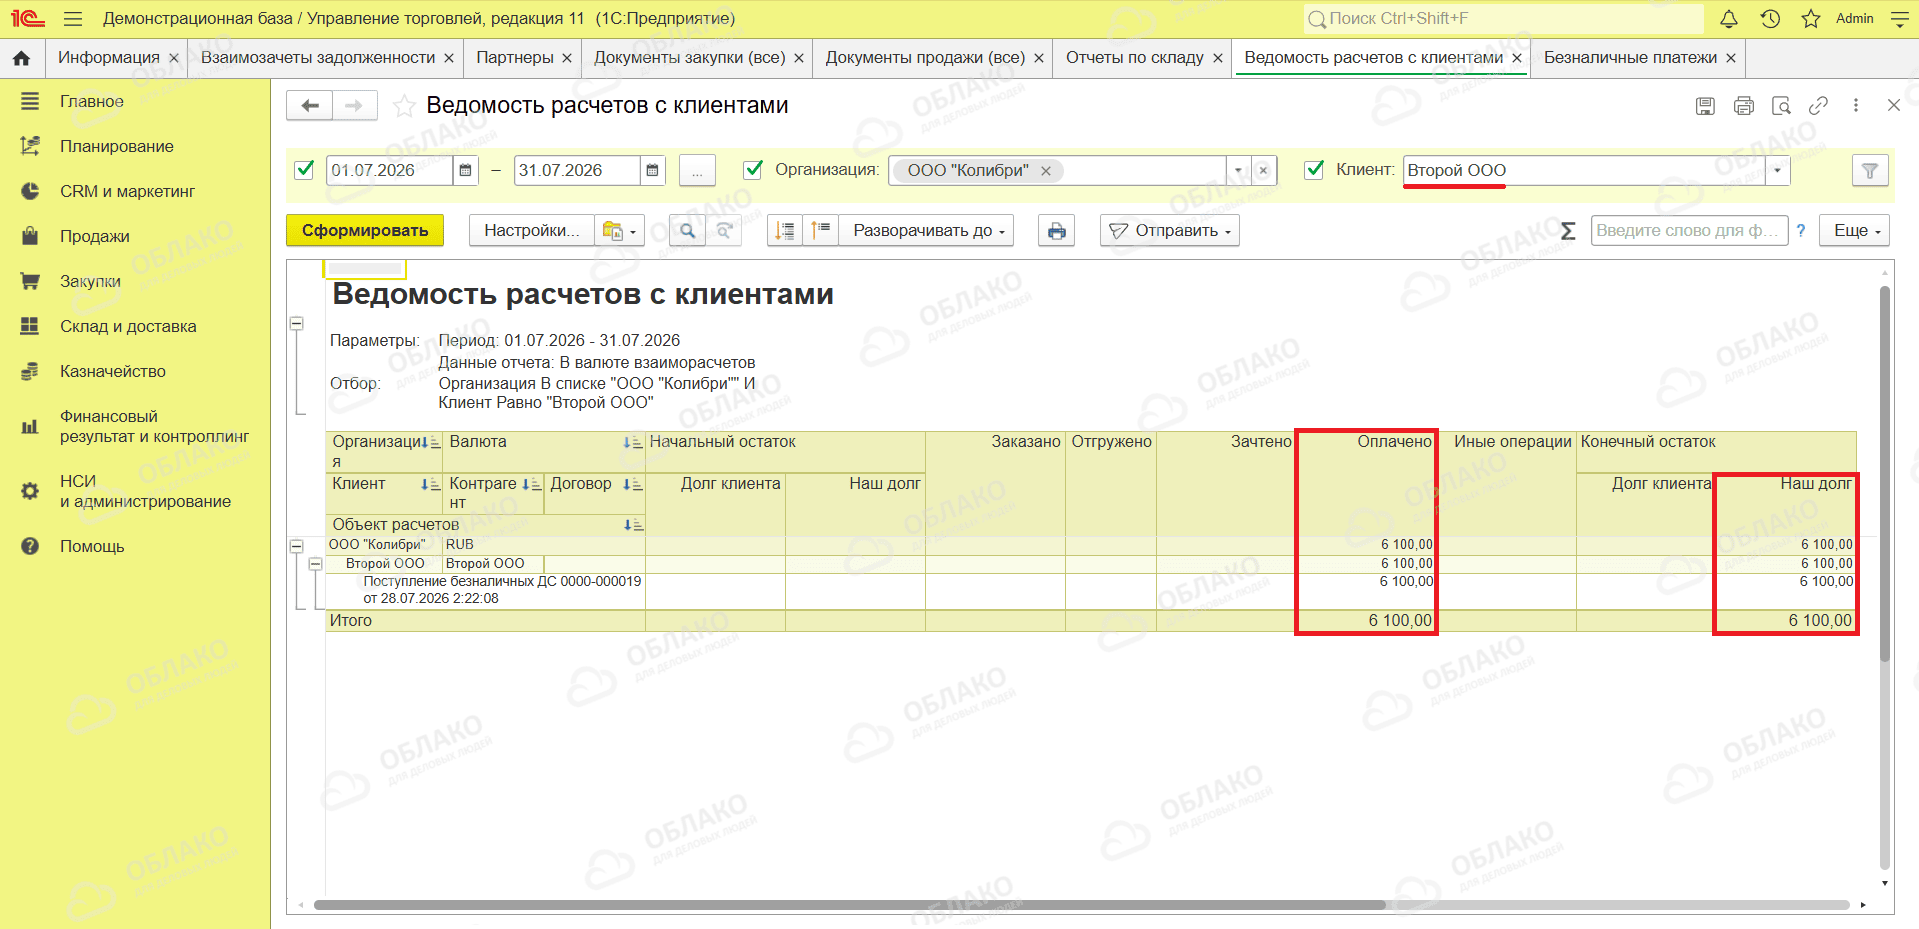Open the Клиент dropdown arrow
This screenshot has width=1919, height=929.
[x=1777, y=171]
